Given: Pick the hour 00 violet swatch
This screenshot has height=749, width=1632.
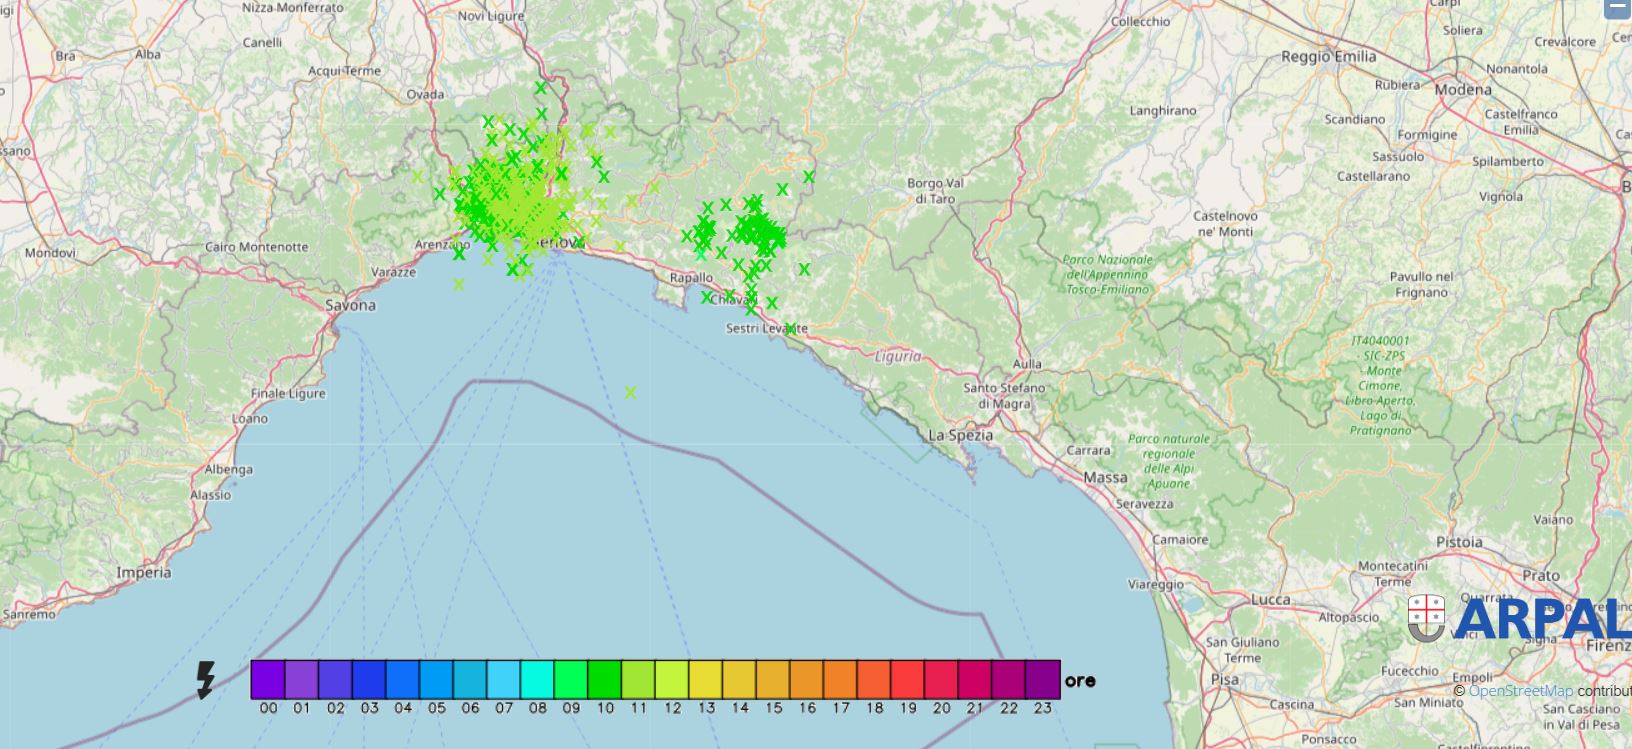Looking at the screenshot, I should pyautogui.click(x=268, y=679).
